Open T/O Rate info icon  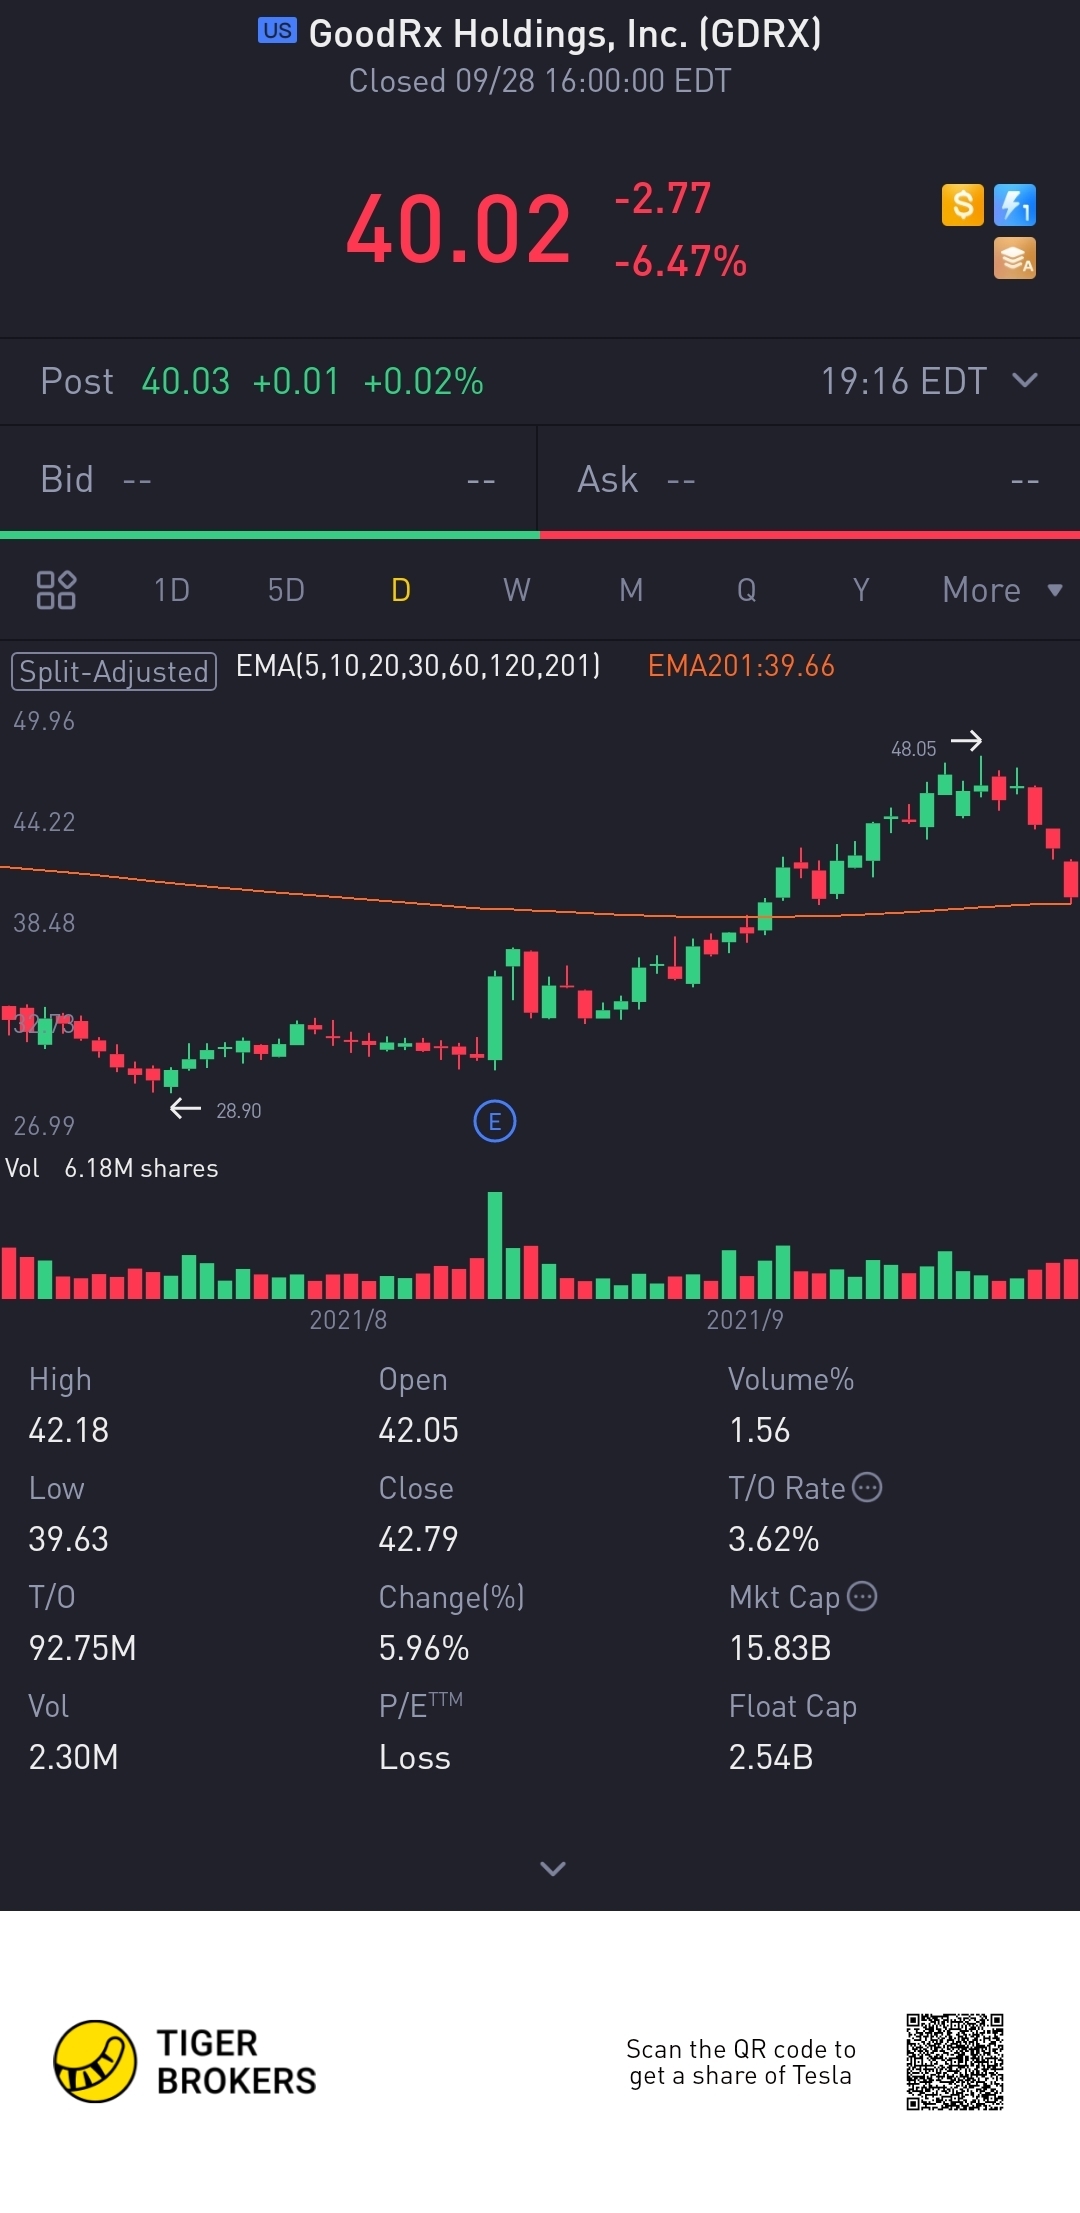pyautogui.click(x=867, y=1487)
